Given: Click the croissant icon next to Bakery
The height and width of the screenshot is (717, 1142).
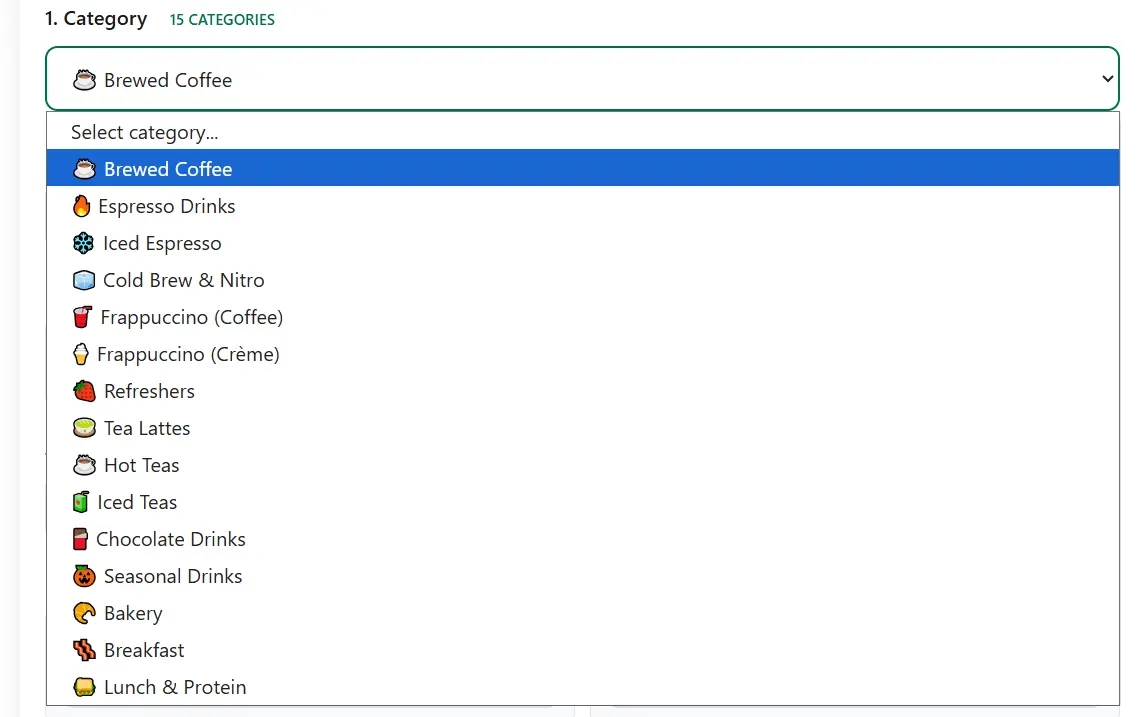Looking at the screenshot, I should [x=83, y=613].
